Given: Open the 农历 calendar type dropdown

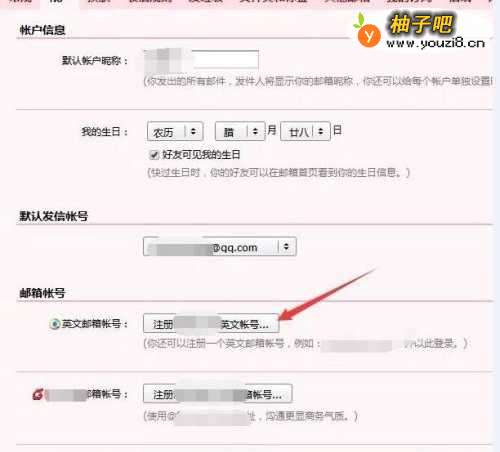Looking at the screenshot, I should tap(175, 132).
